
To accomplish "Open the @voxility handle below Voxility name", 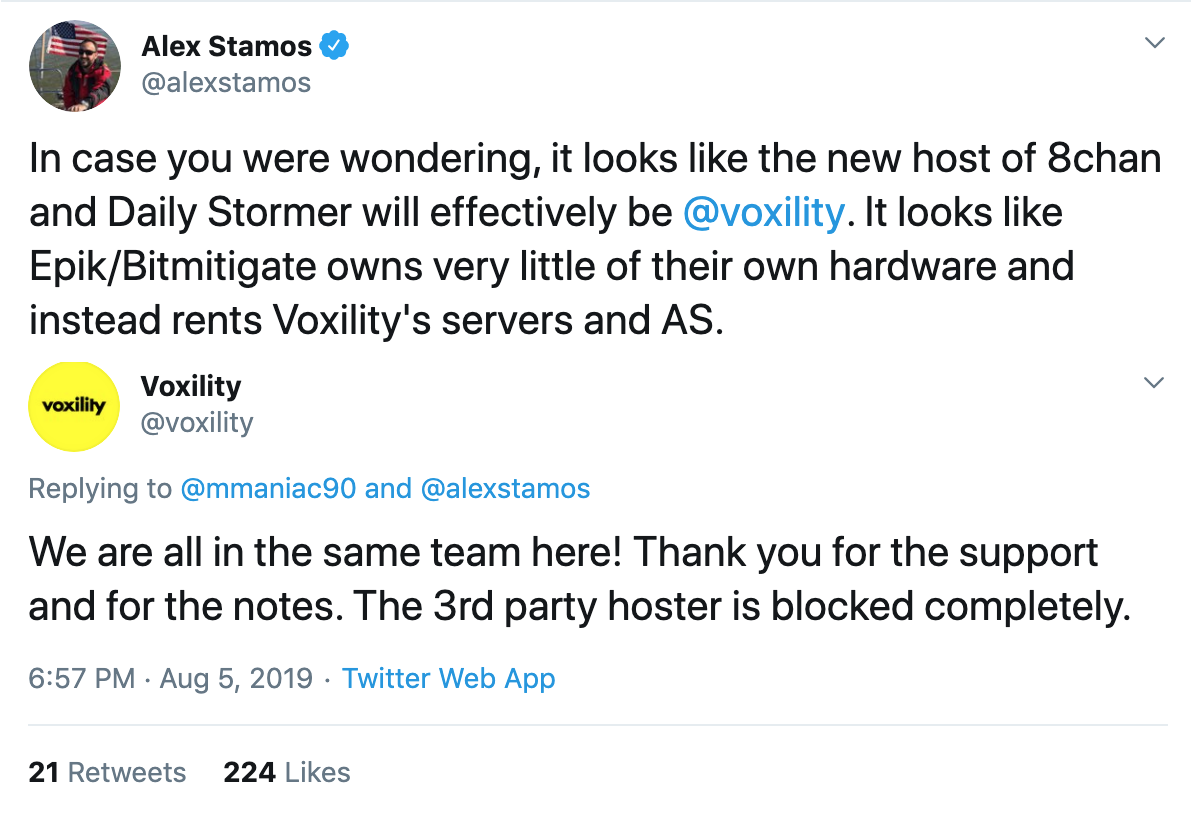I will coord(197,422).
